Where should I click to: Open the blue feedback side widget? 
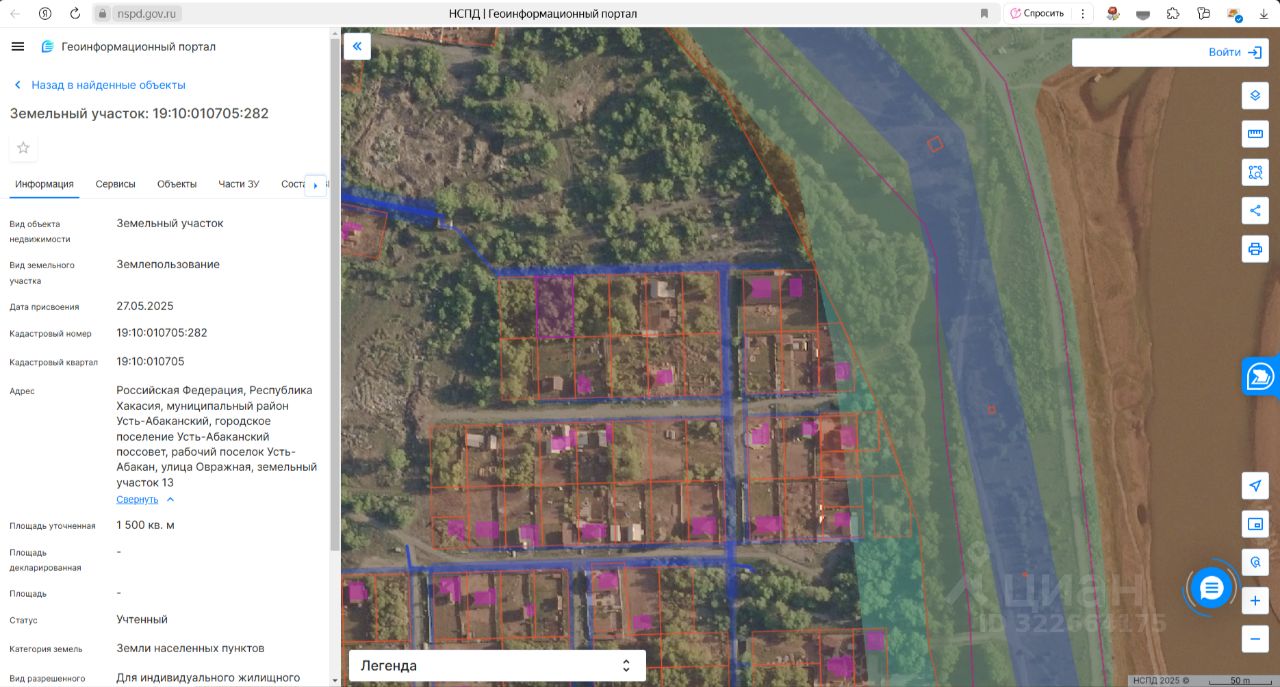[x=1261, y=377]
